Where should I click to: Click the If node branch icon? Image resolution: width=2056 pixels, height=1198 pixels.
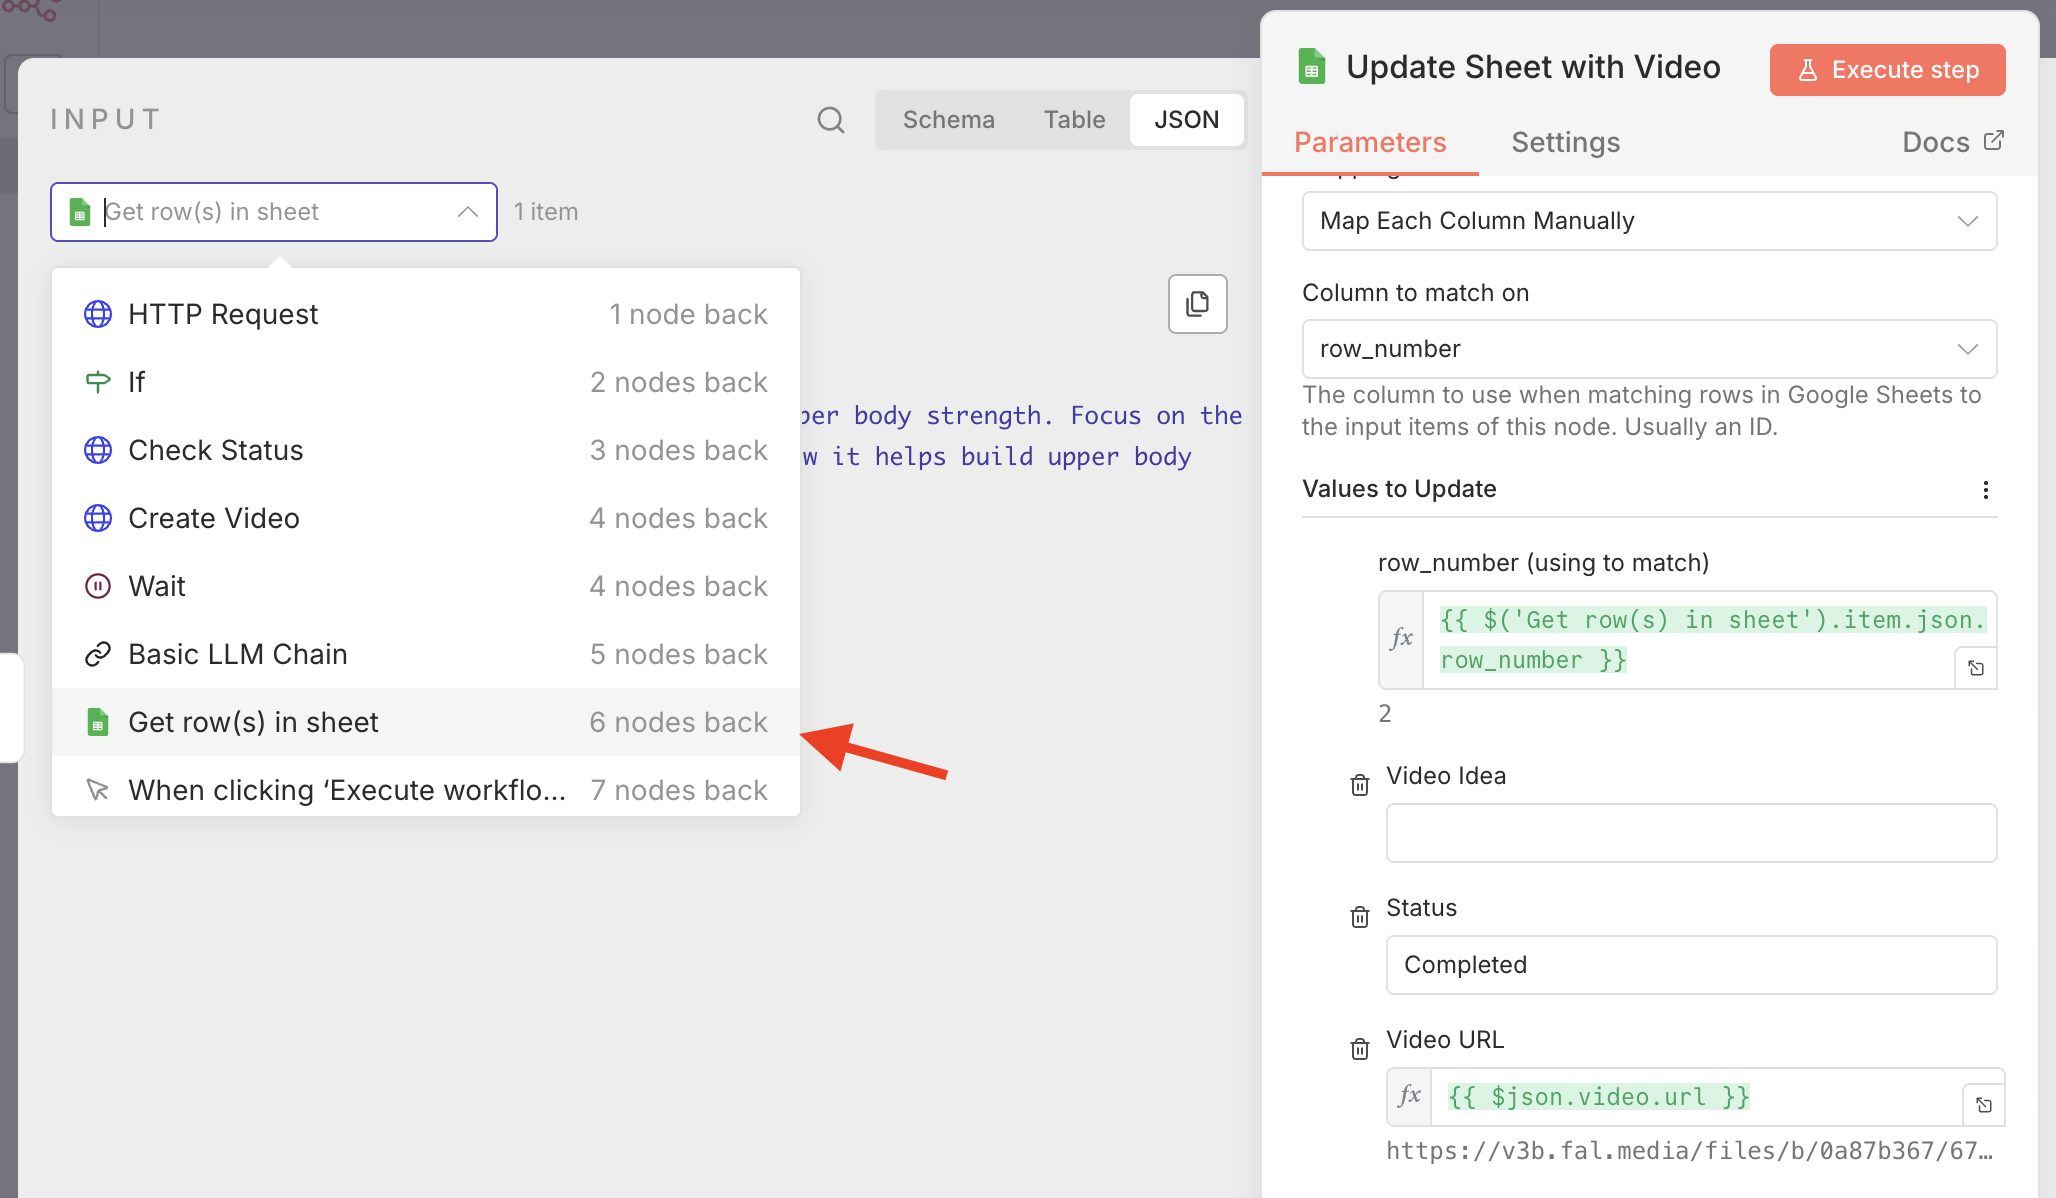tap(97, 381)
